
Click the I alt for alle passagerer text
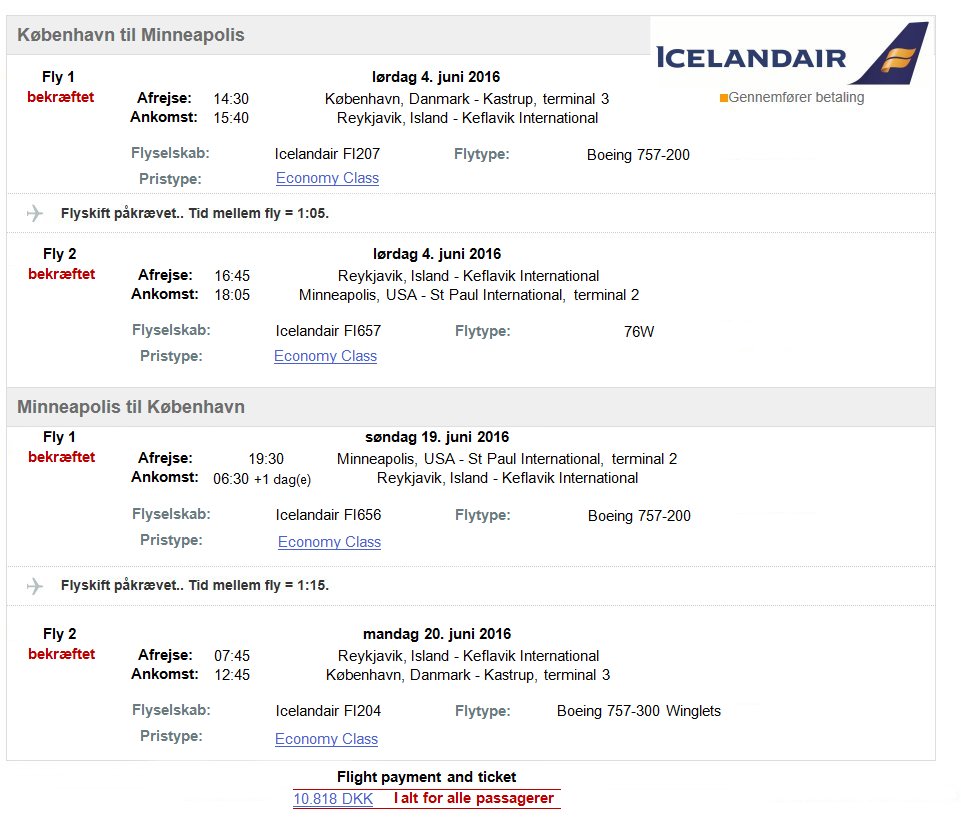pyautogui.click(x=474, y=798)
